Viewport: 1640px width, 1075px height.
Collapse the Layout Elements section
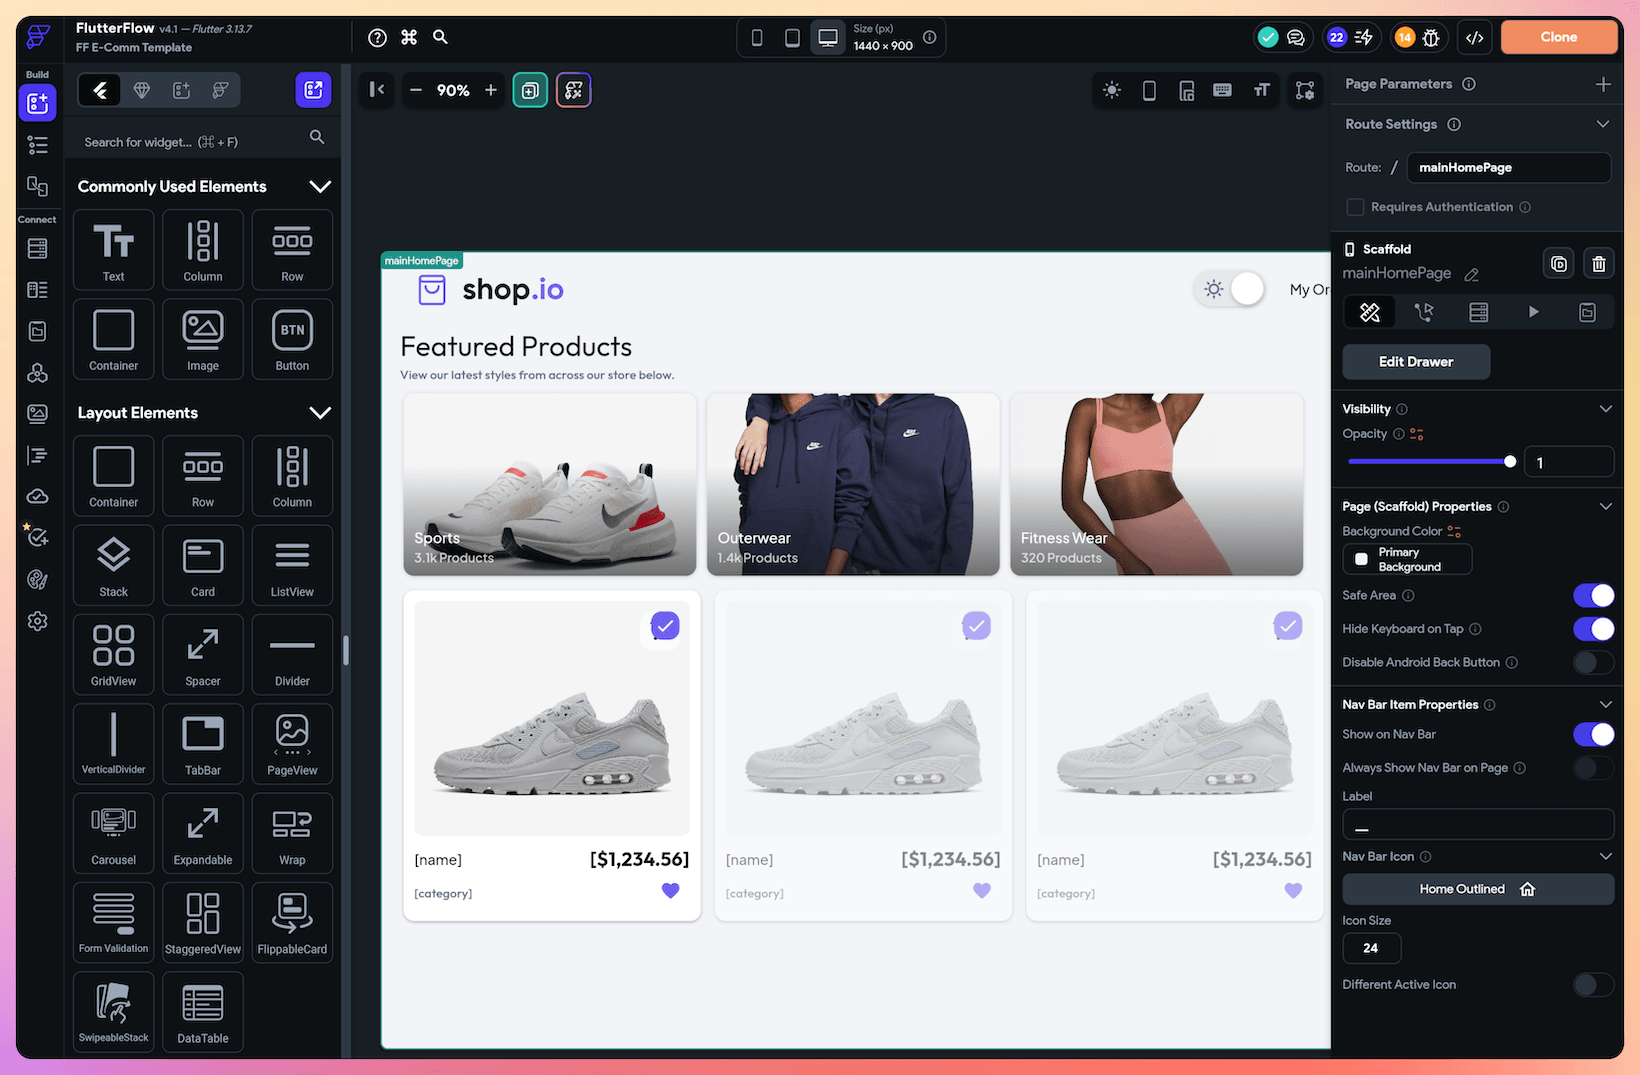pos(320,413)
